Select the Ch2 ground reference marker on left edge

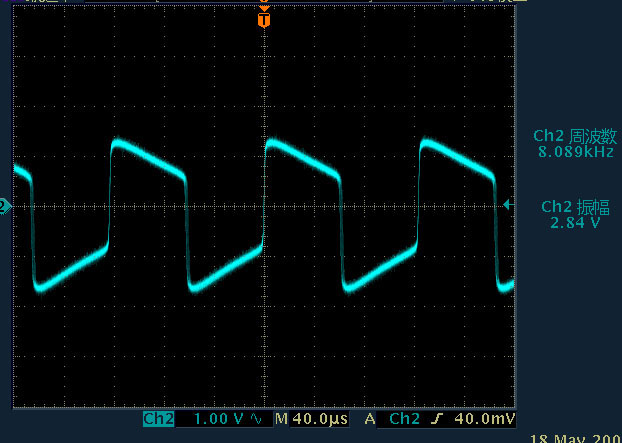coord(5,205)
